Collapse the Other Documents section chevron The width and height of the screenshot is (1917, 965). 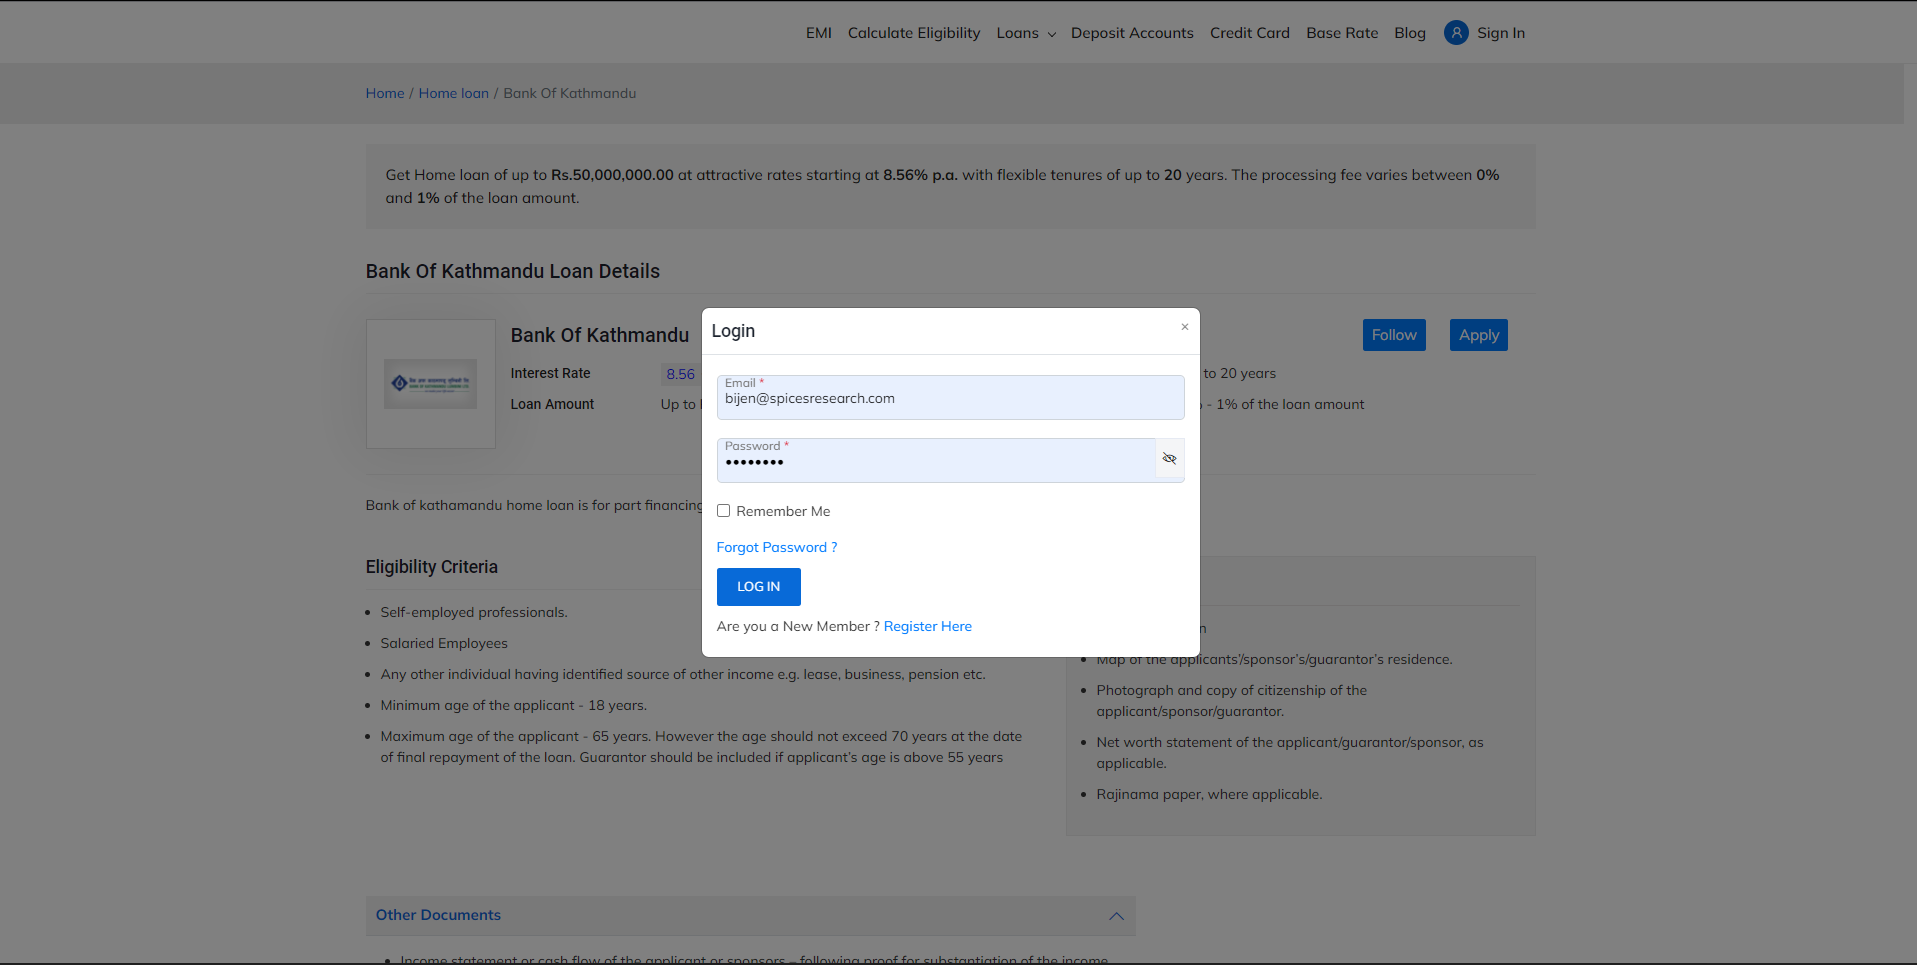(1116, 916)
